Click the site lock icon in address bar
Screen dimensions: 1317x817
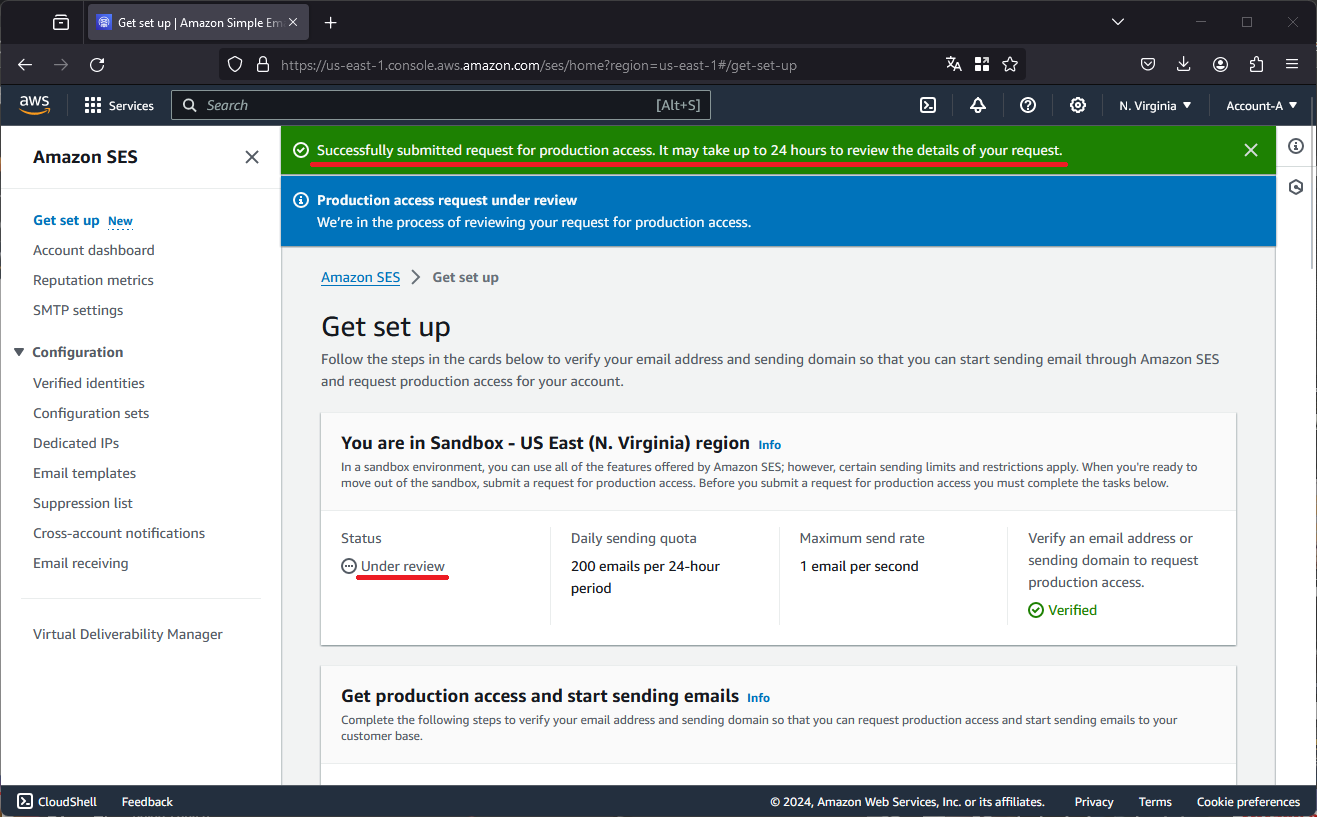pos(263,64)
